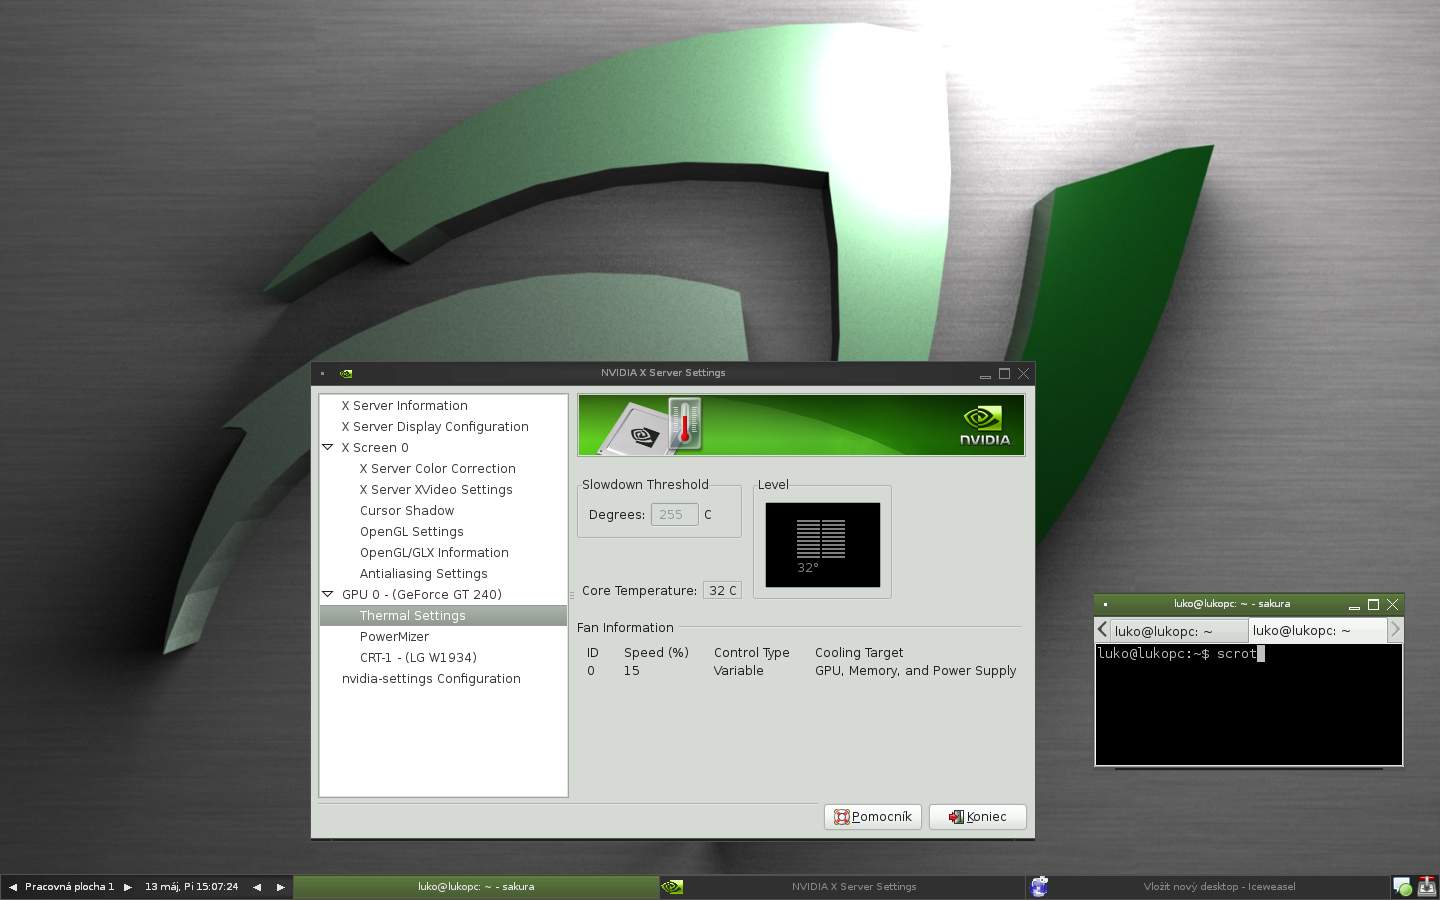Click the NVIDIA window title bar dot button
The height and width of the screenshot is (900, 1440).
[x=322, y=374]
